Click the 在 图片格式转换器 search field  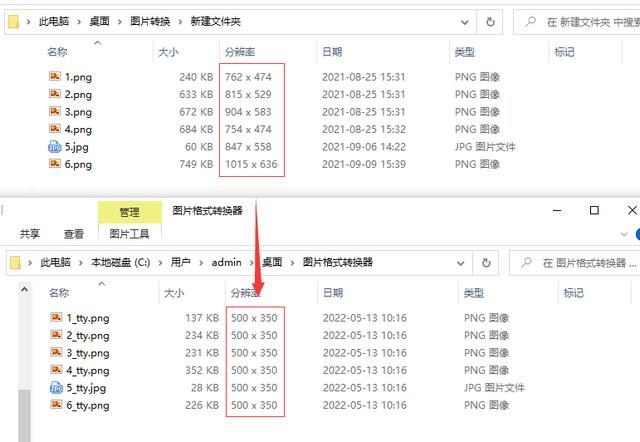(575, 262)
